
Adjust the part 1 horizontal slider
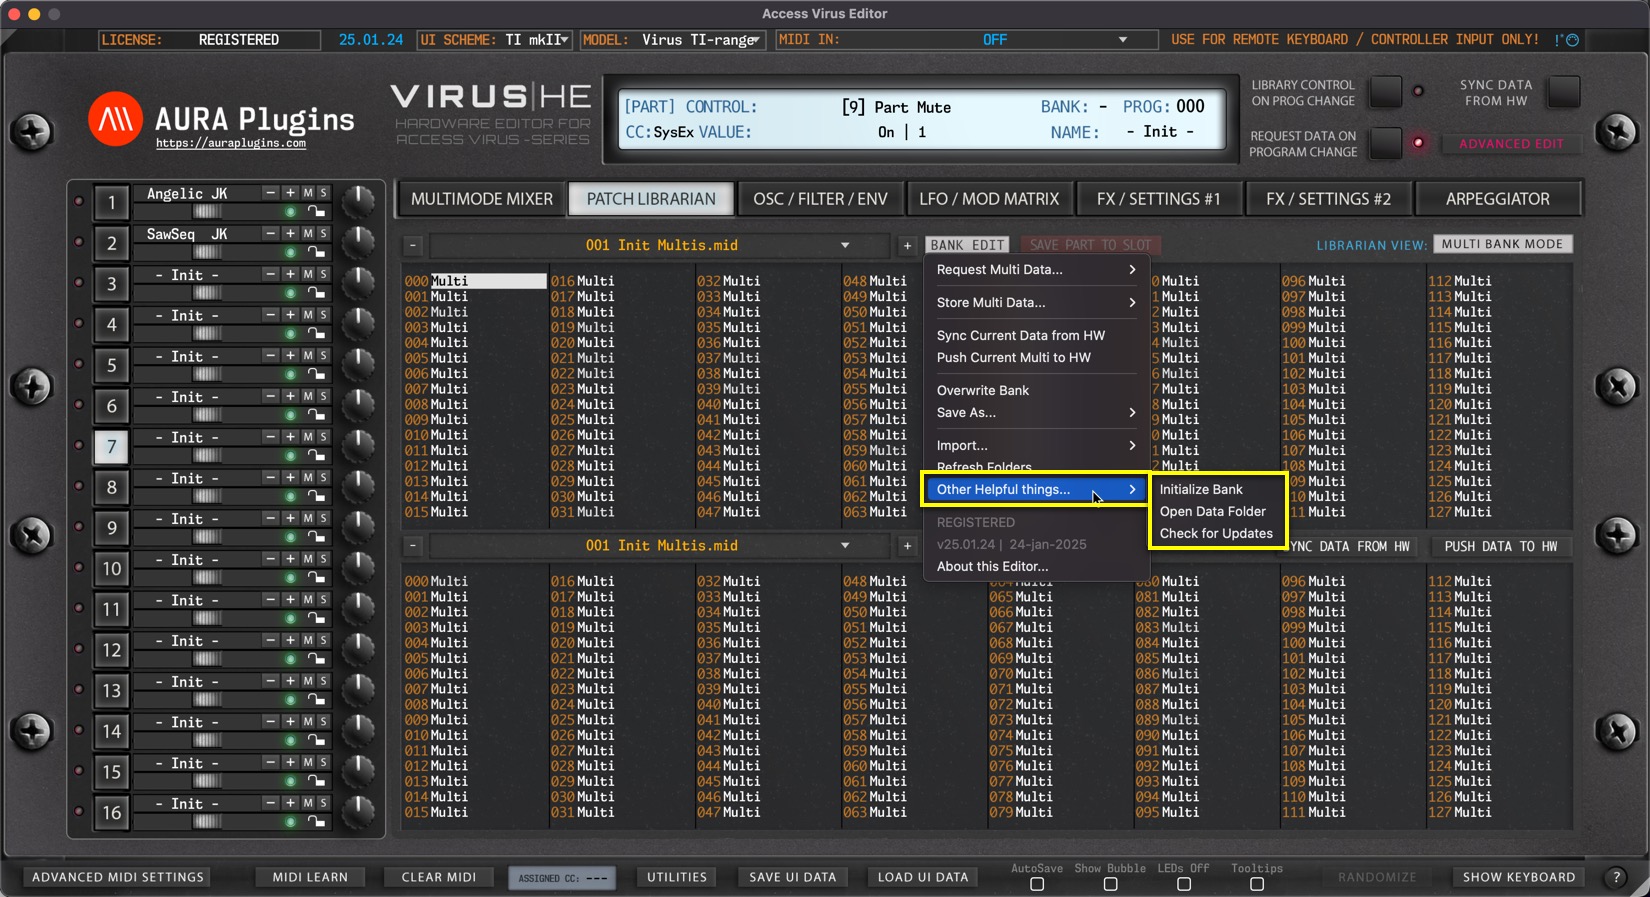click(x=207, y=212)
